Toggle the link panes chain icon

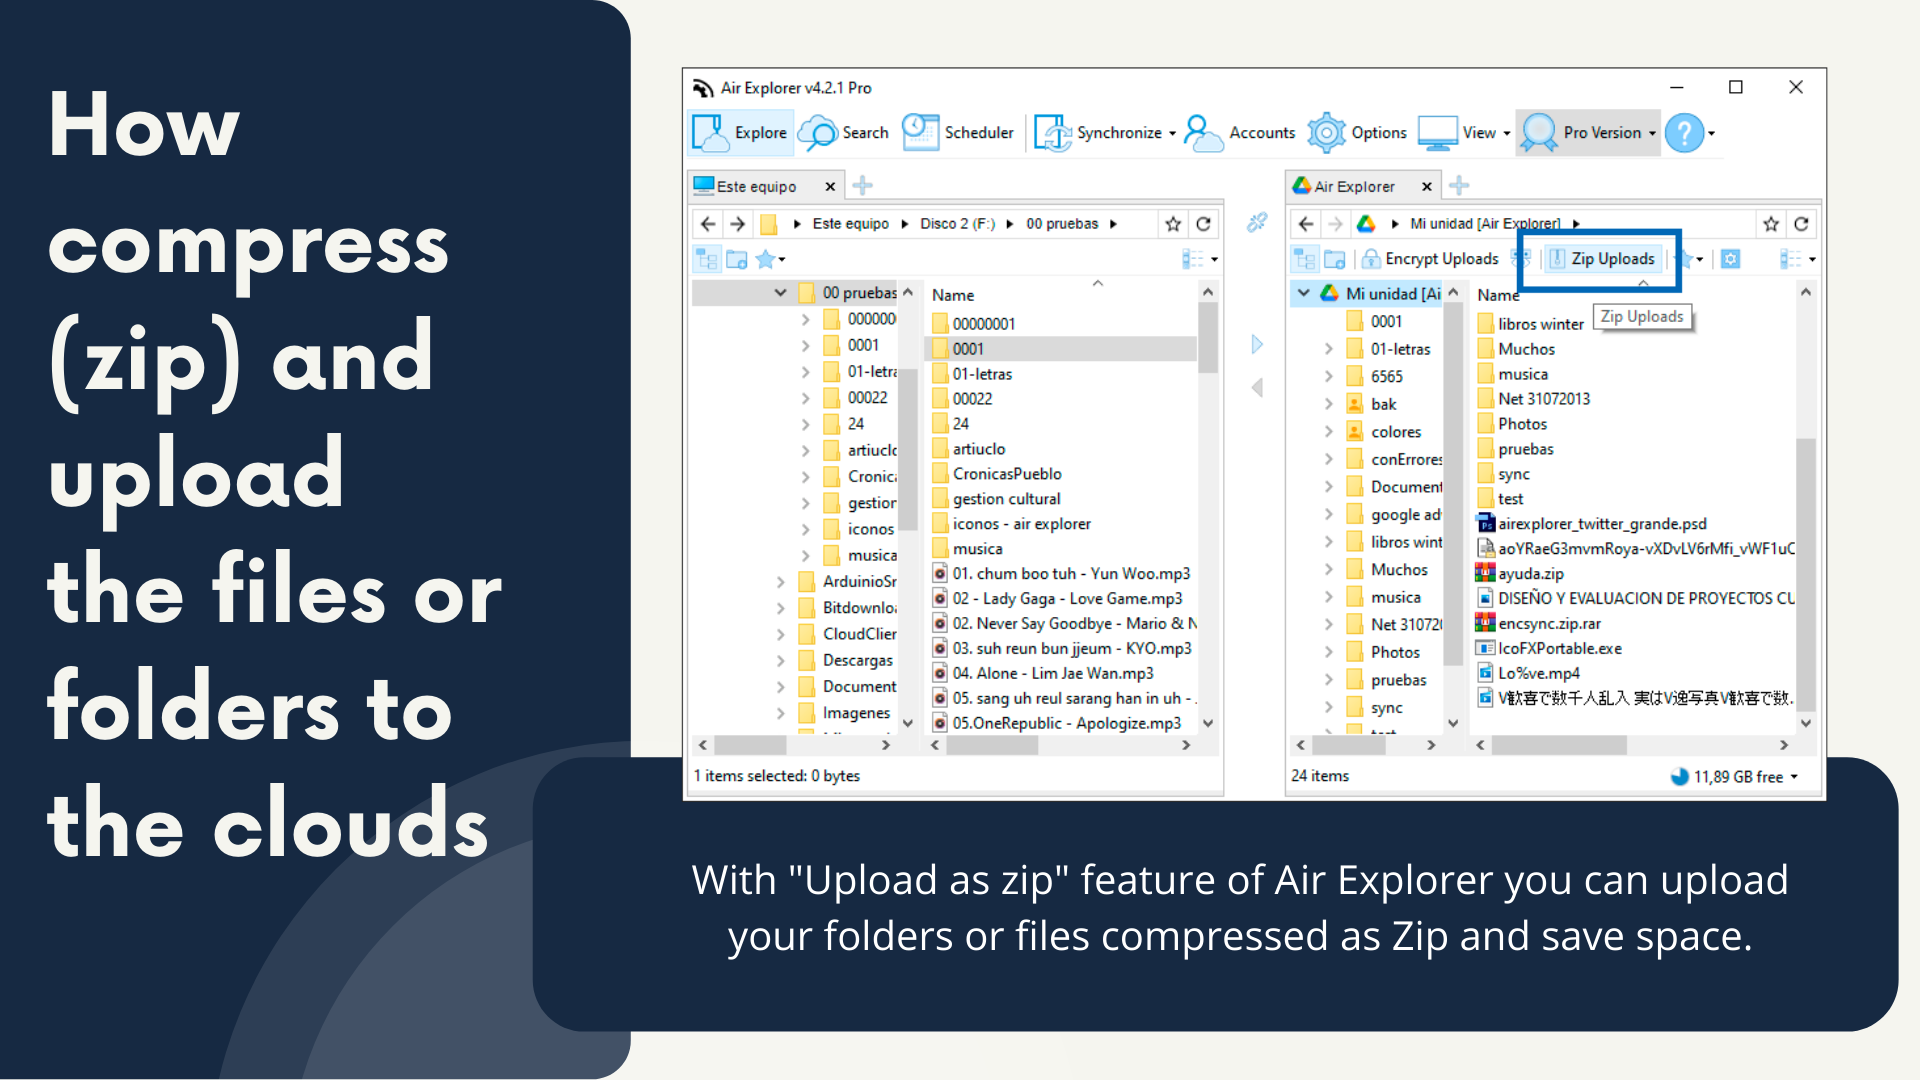click(x=1257, y=222)
